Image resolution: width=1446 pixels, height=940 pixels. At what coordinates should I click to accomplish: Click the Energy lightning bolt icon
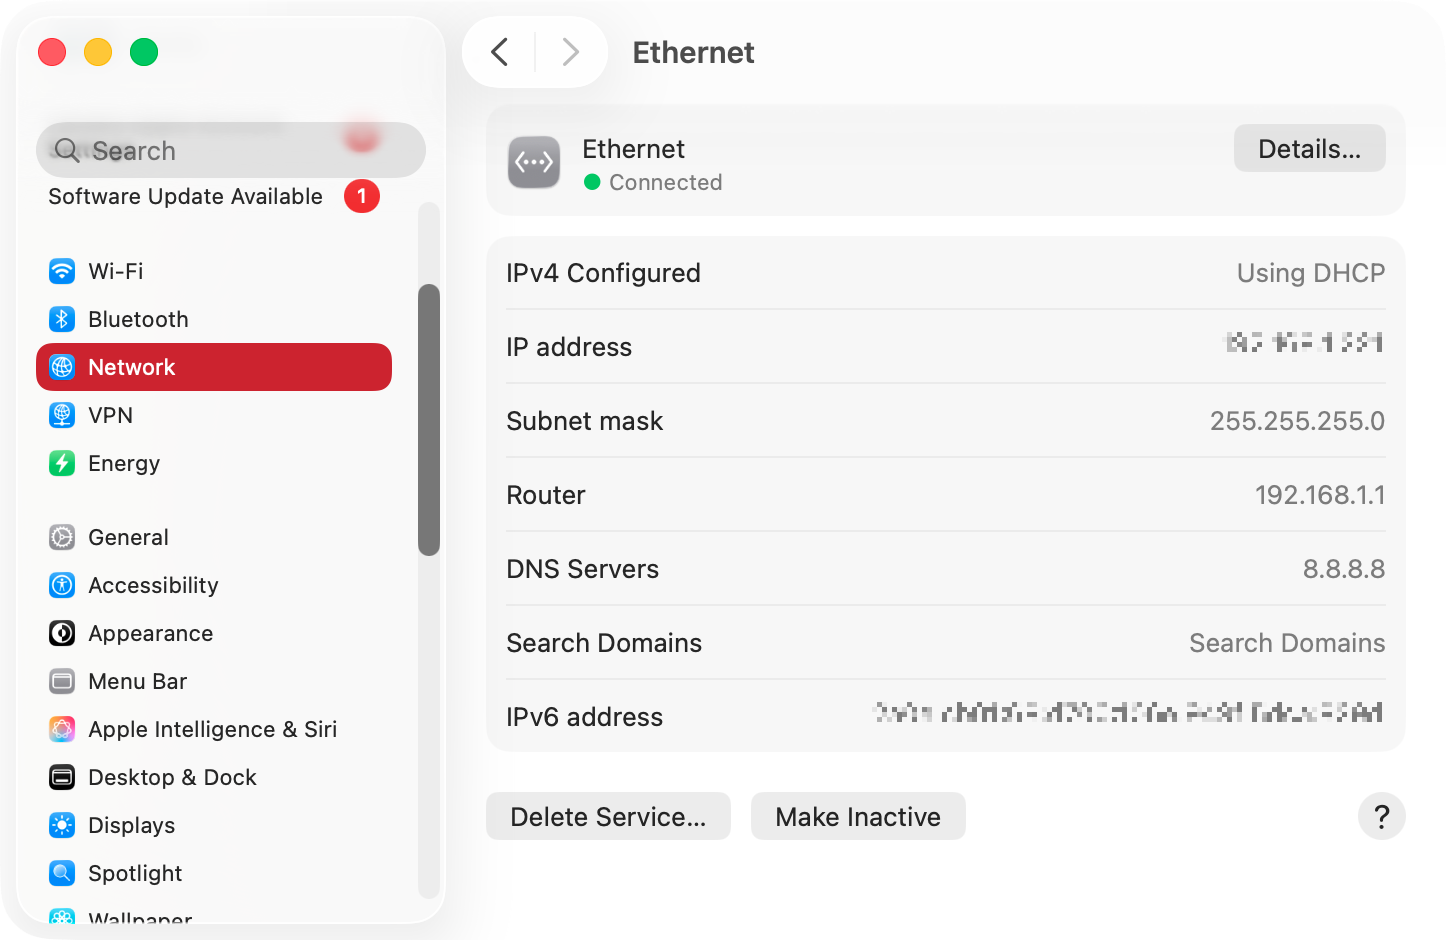pyautogui.click(x=62, y=463)
